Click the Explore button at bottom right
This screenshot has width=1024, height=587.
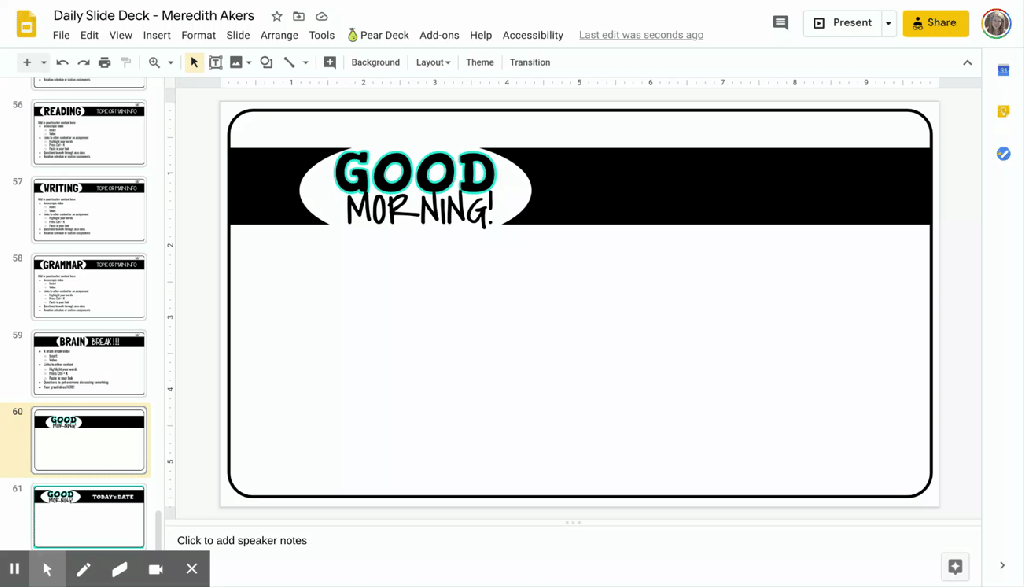tap(955, 567)
